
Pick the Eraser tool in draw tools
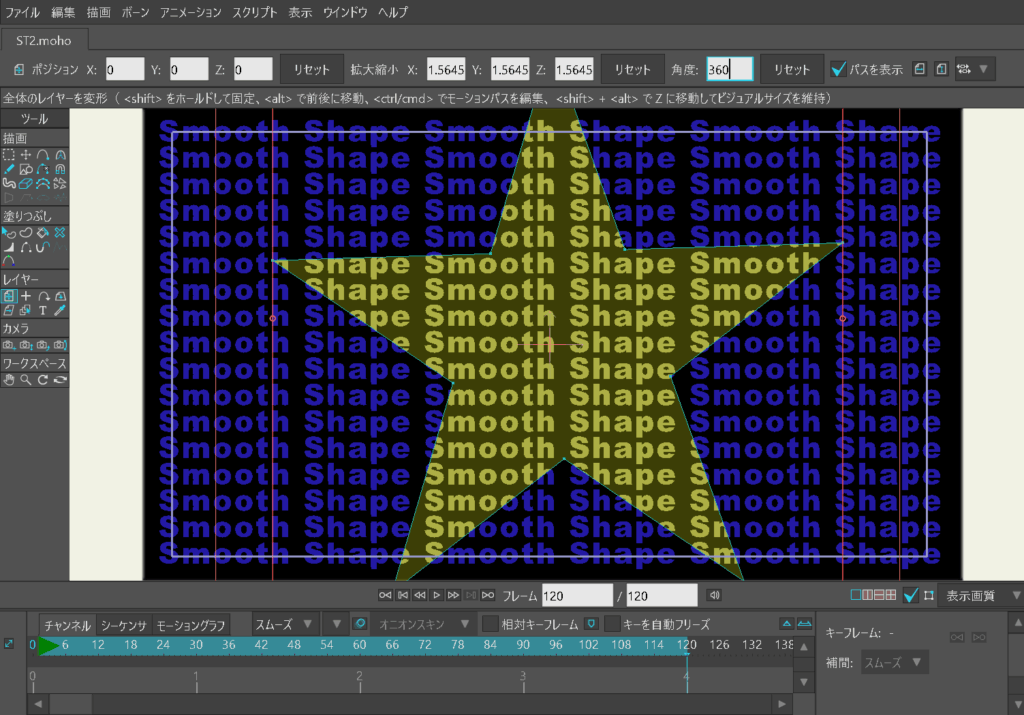[26, 184]
